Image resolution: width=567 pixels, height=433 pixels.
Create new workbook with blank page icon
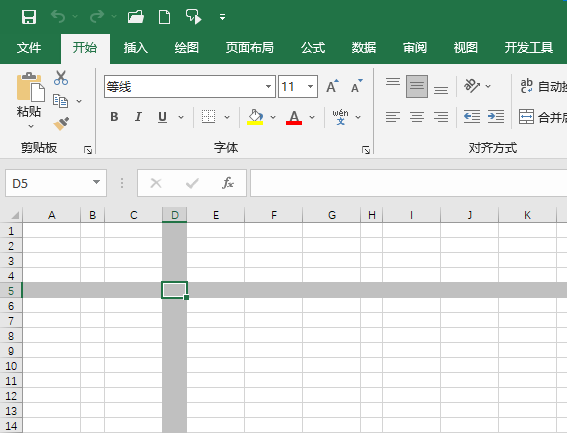pyautogui.click(x=165, y=17)
